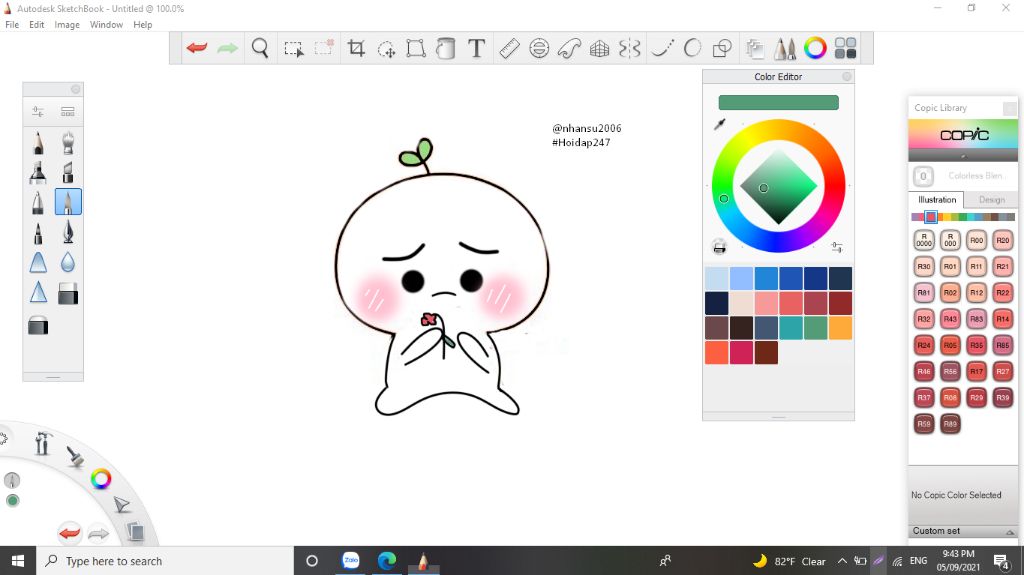1024x575 pixels.
Task: Select the Smear water drop brush
Action: [x=68, y=263]
